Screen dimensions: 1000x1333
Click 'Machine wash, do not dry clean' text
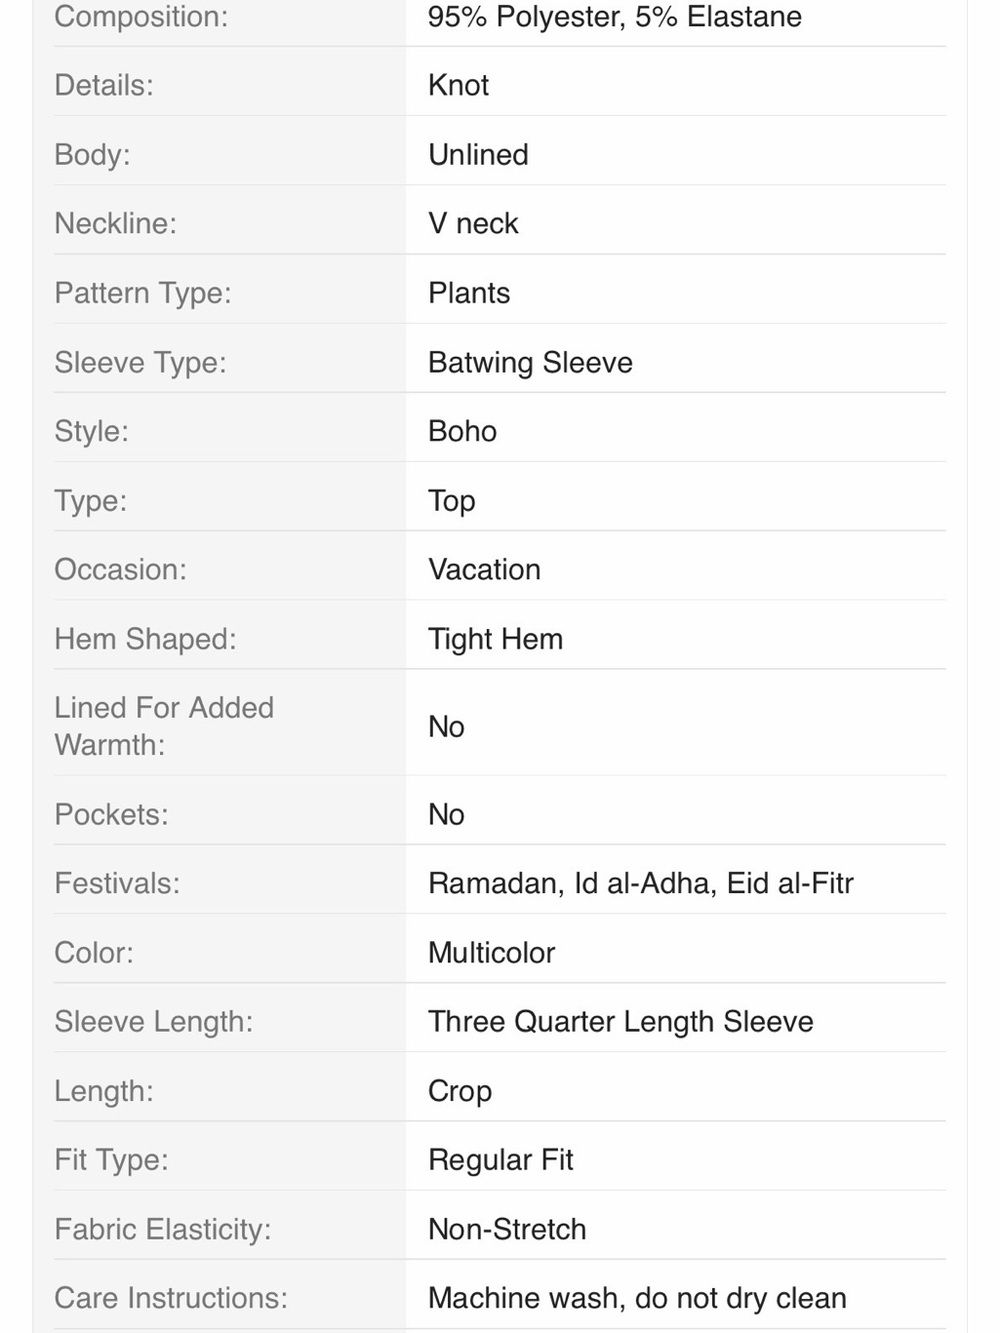coord(637,1298)
